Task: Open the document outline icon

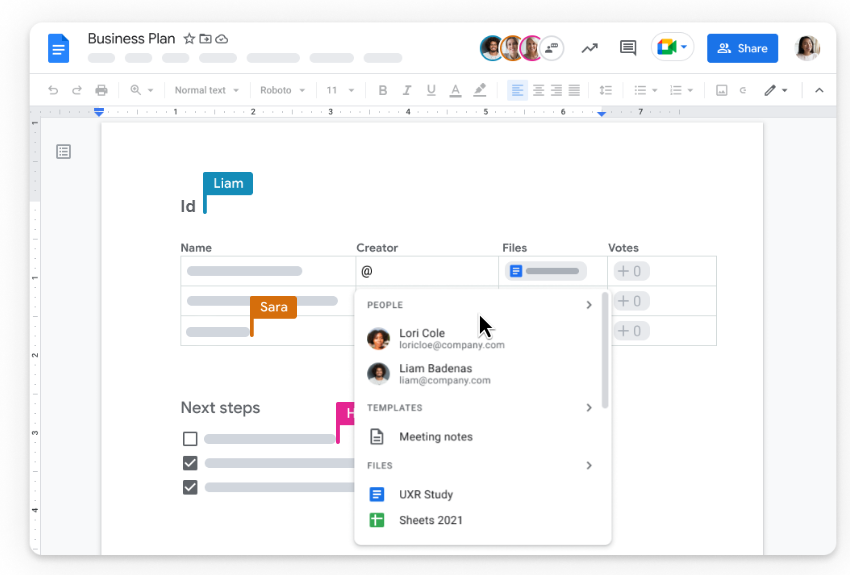Action: pyautogui.click(x=64, y=152)
